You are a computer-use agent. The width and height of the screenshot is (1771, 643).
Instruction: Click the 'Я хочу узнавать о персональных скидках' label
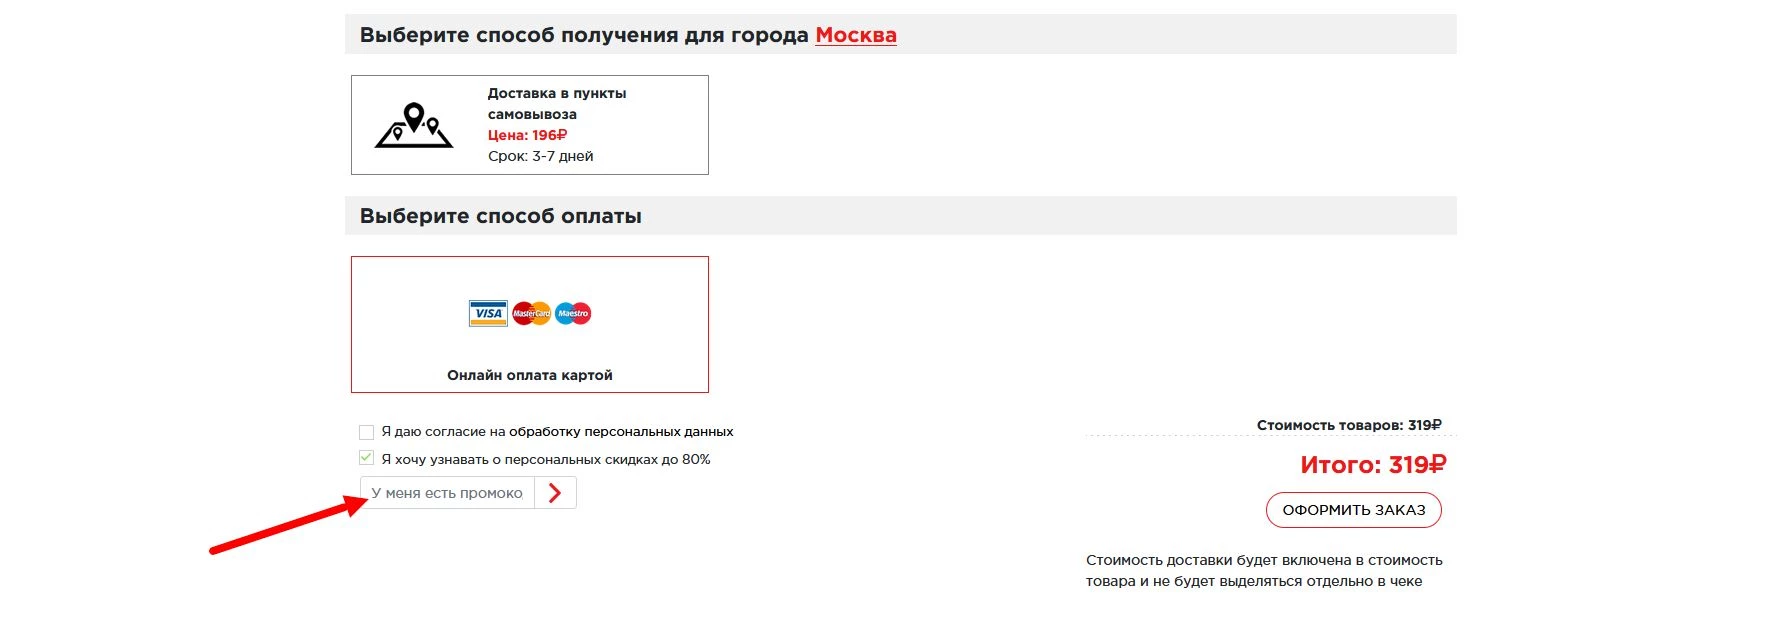pos(545,460)
